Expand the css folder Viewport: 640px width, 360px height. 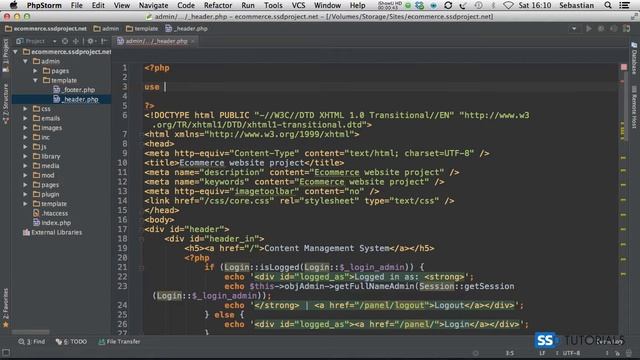click(x=25, y=109)
